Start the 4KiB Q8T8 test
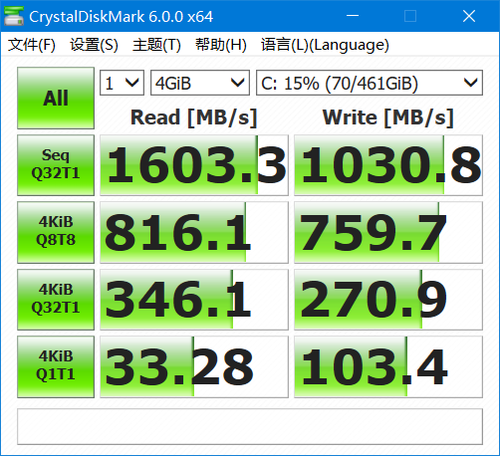 click(x=56, y=232)
